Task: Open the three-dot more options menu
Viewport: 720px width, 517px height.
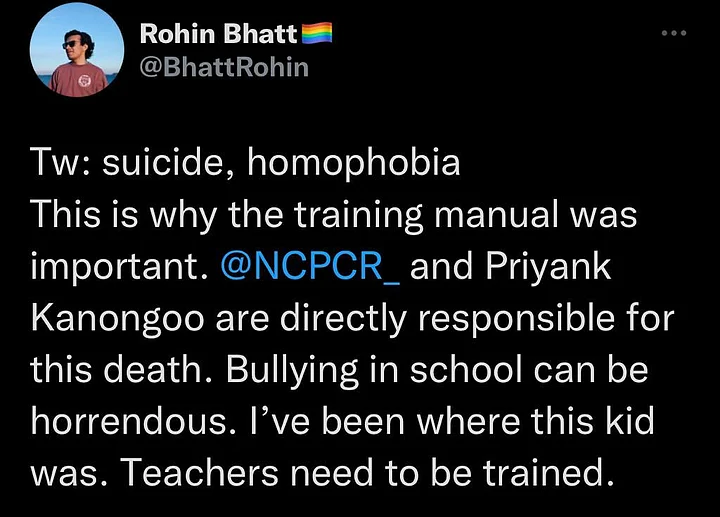Action: pyautogui.click(x=674, y=34)
